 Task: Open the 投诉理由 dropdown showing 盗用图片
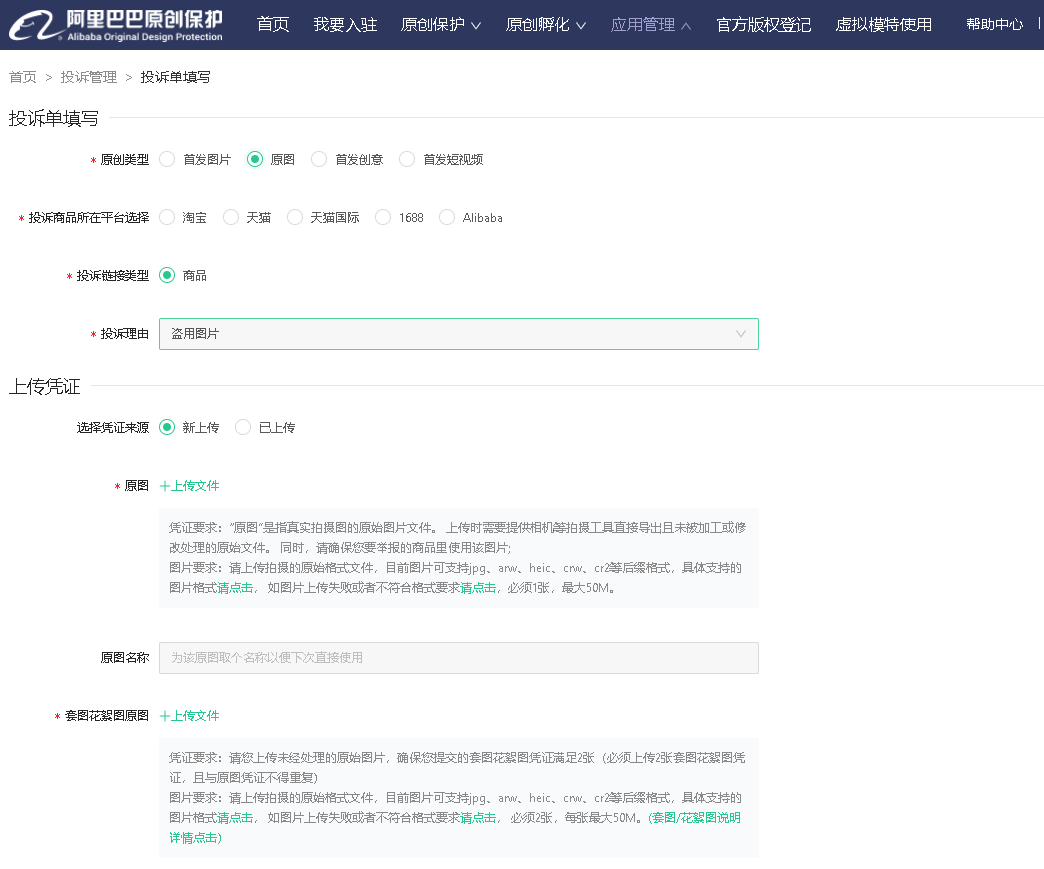click(458, 333)
